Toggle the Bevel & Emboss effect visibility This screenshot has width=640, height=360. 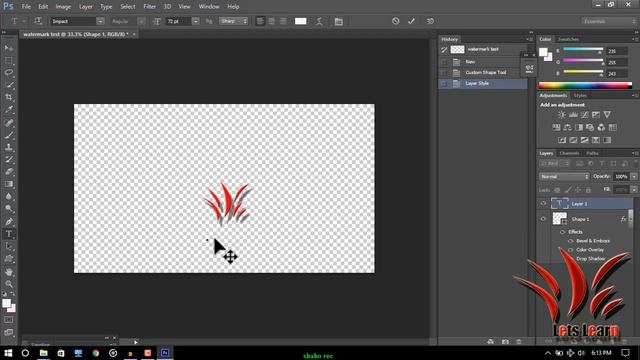point(571,241)
